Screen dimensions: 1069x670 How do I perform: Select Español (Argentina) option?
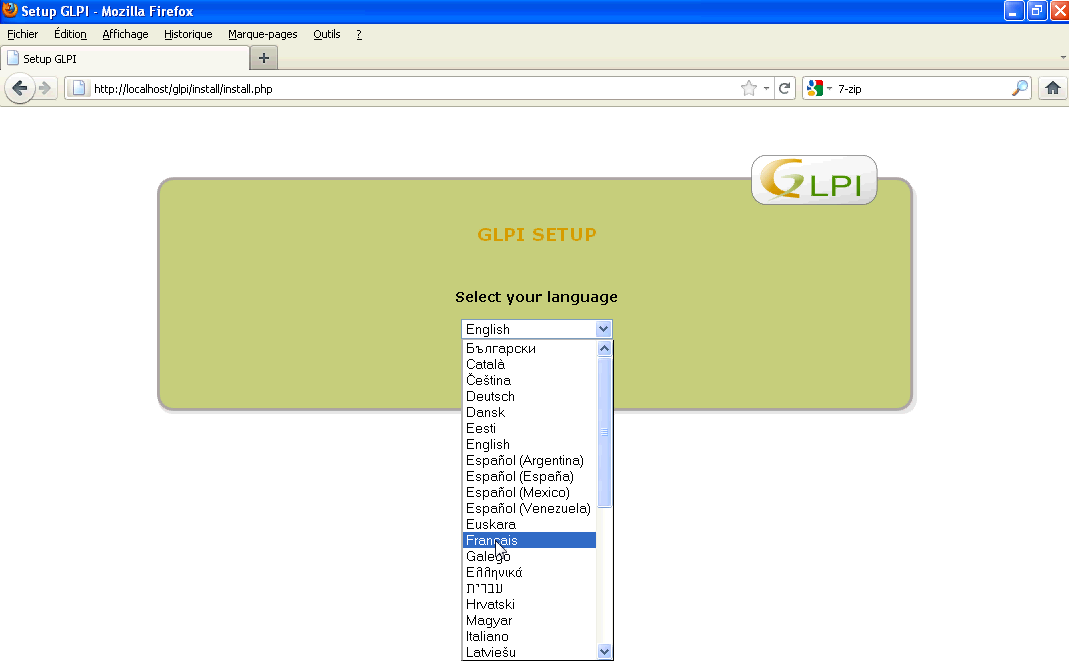[x=529, y=460]
